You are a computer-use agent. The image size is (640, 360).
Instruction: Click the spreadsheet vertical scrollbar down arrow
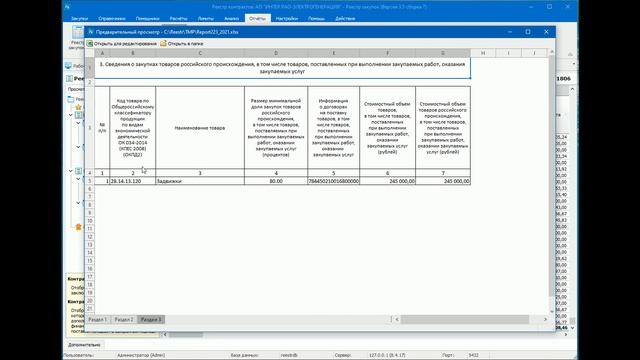[552, 311]
